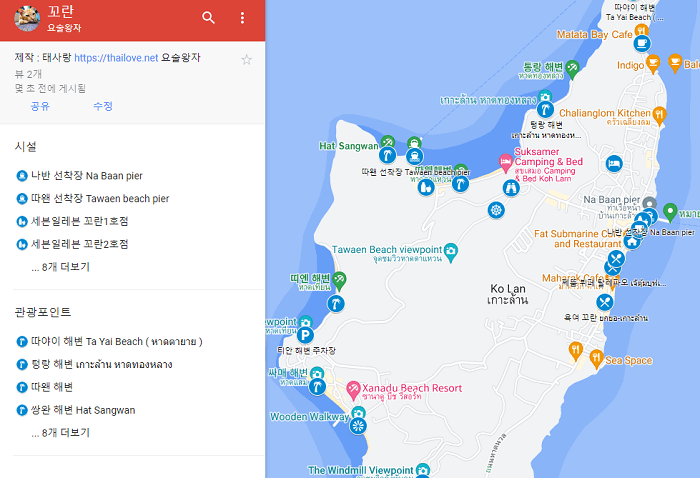This screenshot has height=478, width=700.
Task: Click the Matata Bay Cafe map marker
Action: (x=642, y=43)
